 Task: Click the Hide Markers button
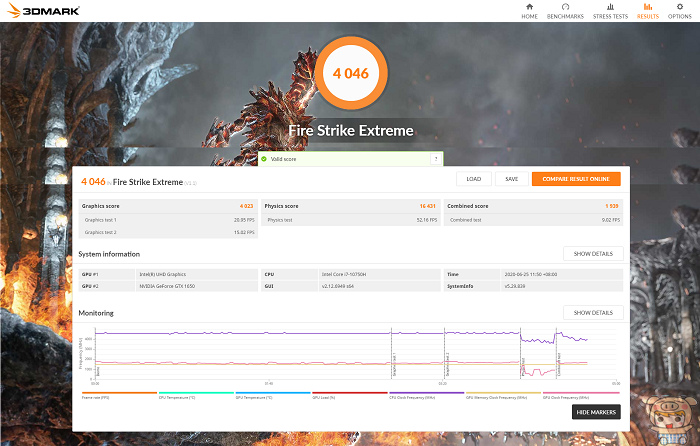pos(597,412)
